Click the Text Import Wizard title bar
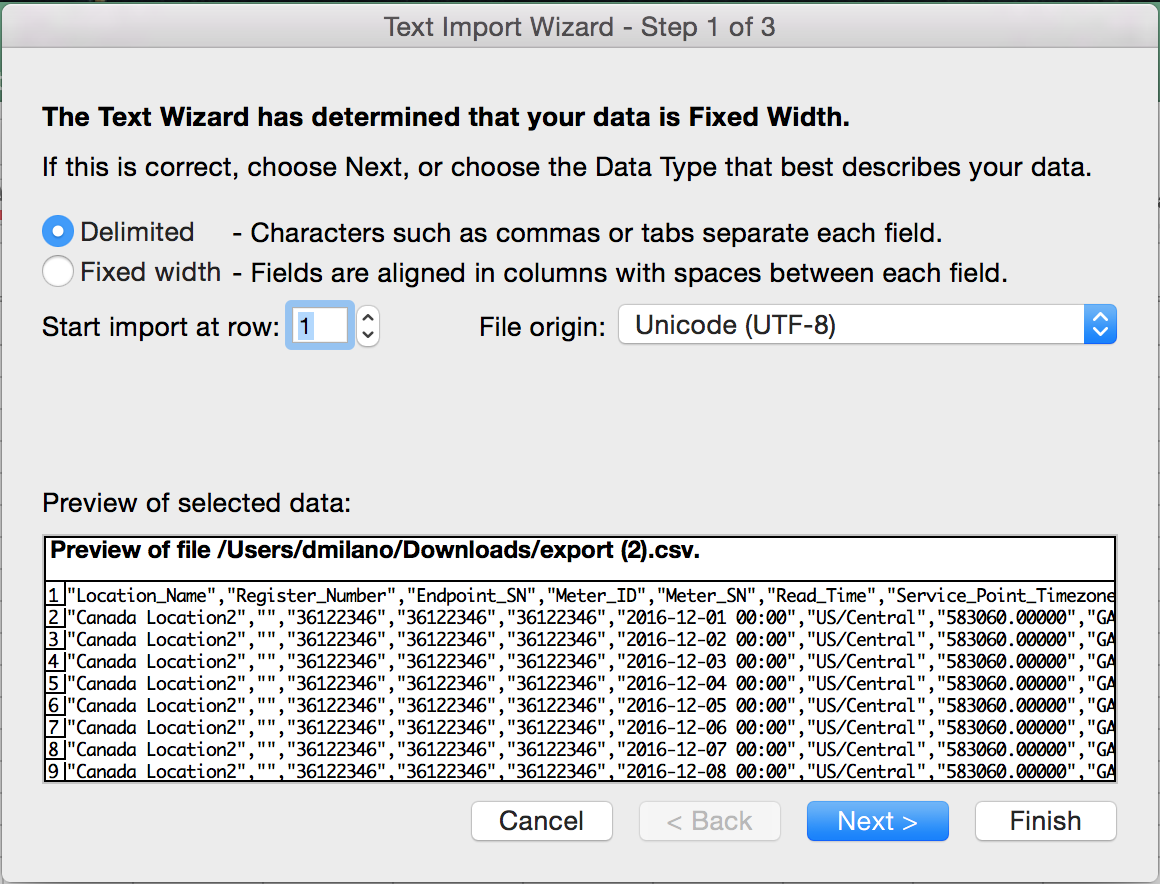The height and width of the screenshot is (884, 1160). (x=579, y=26)
